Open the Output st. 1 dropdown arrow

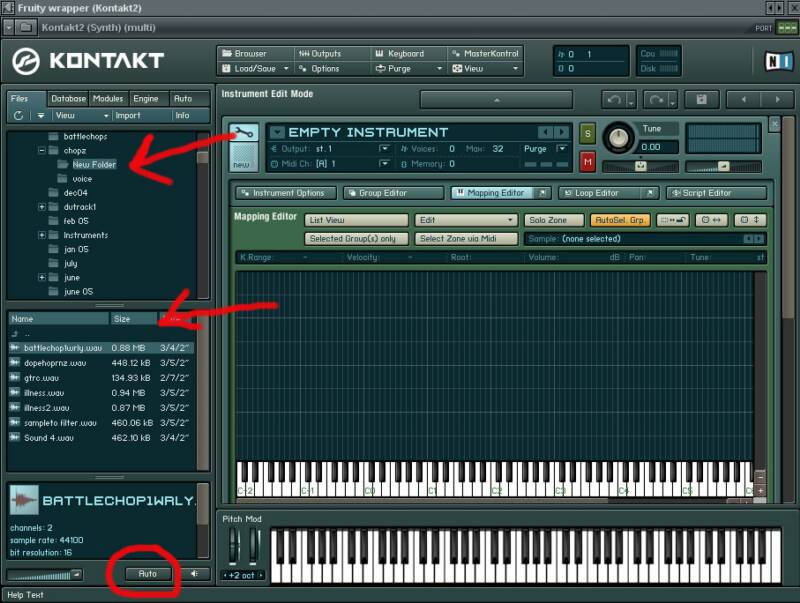[x=384, y=148]
